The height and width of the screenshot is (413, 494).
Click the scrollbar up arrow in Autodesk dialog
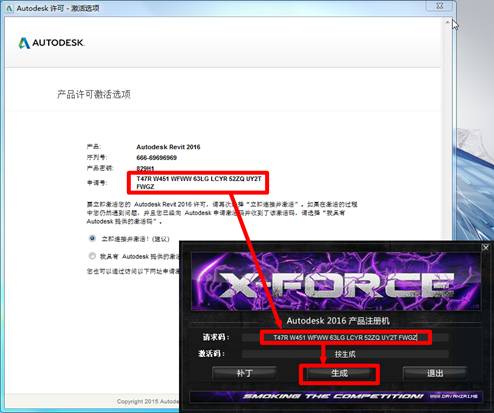tap(447, 22)
